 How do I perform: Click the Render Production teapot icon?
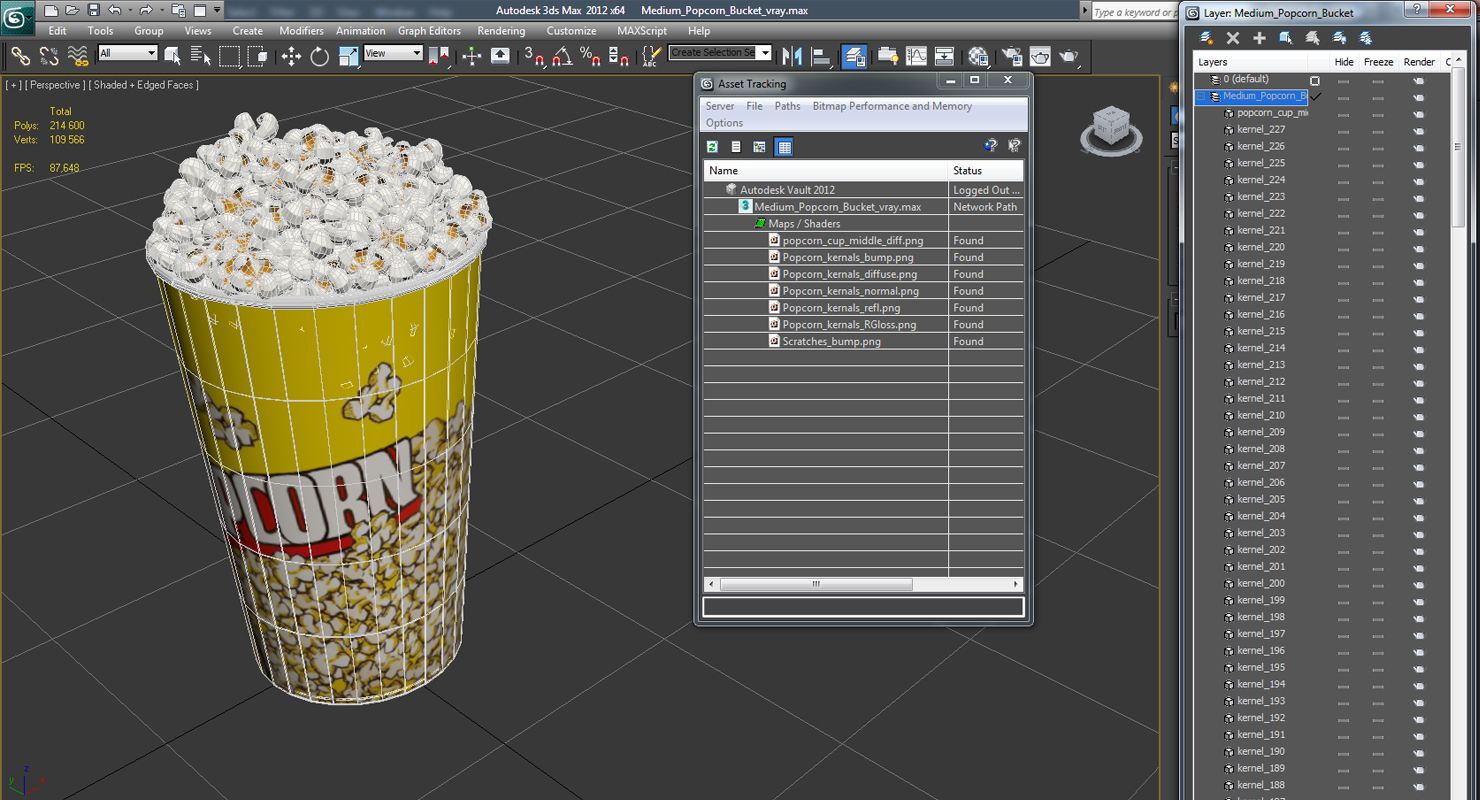coord(1069,56)
